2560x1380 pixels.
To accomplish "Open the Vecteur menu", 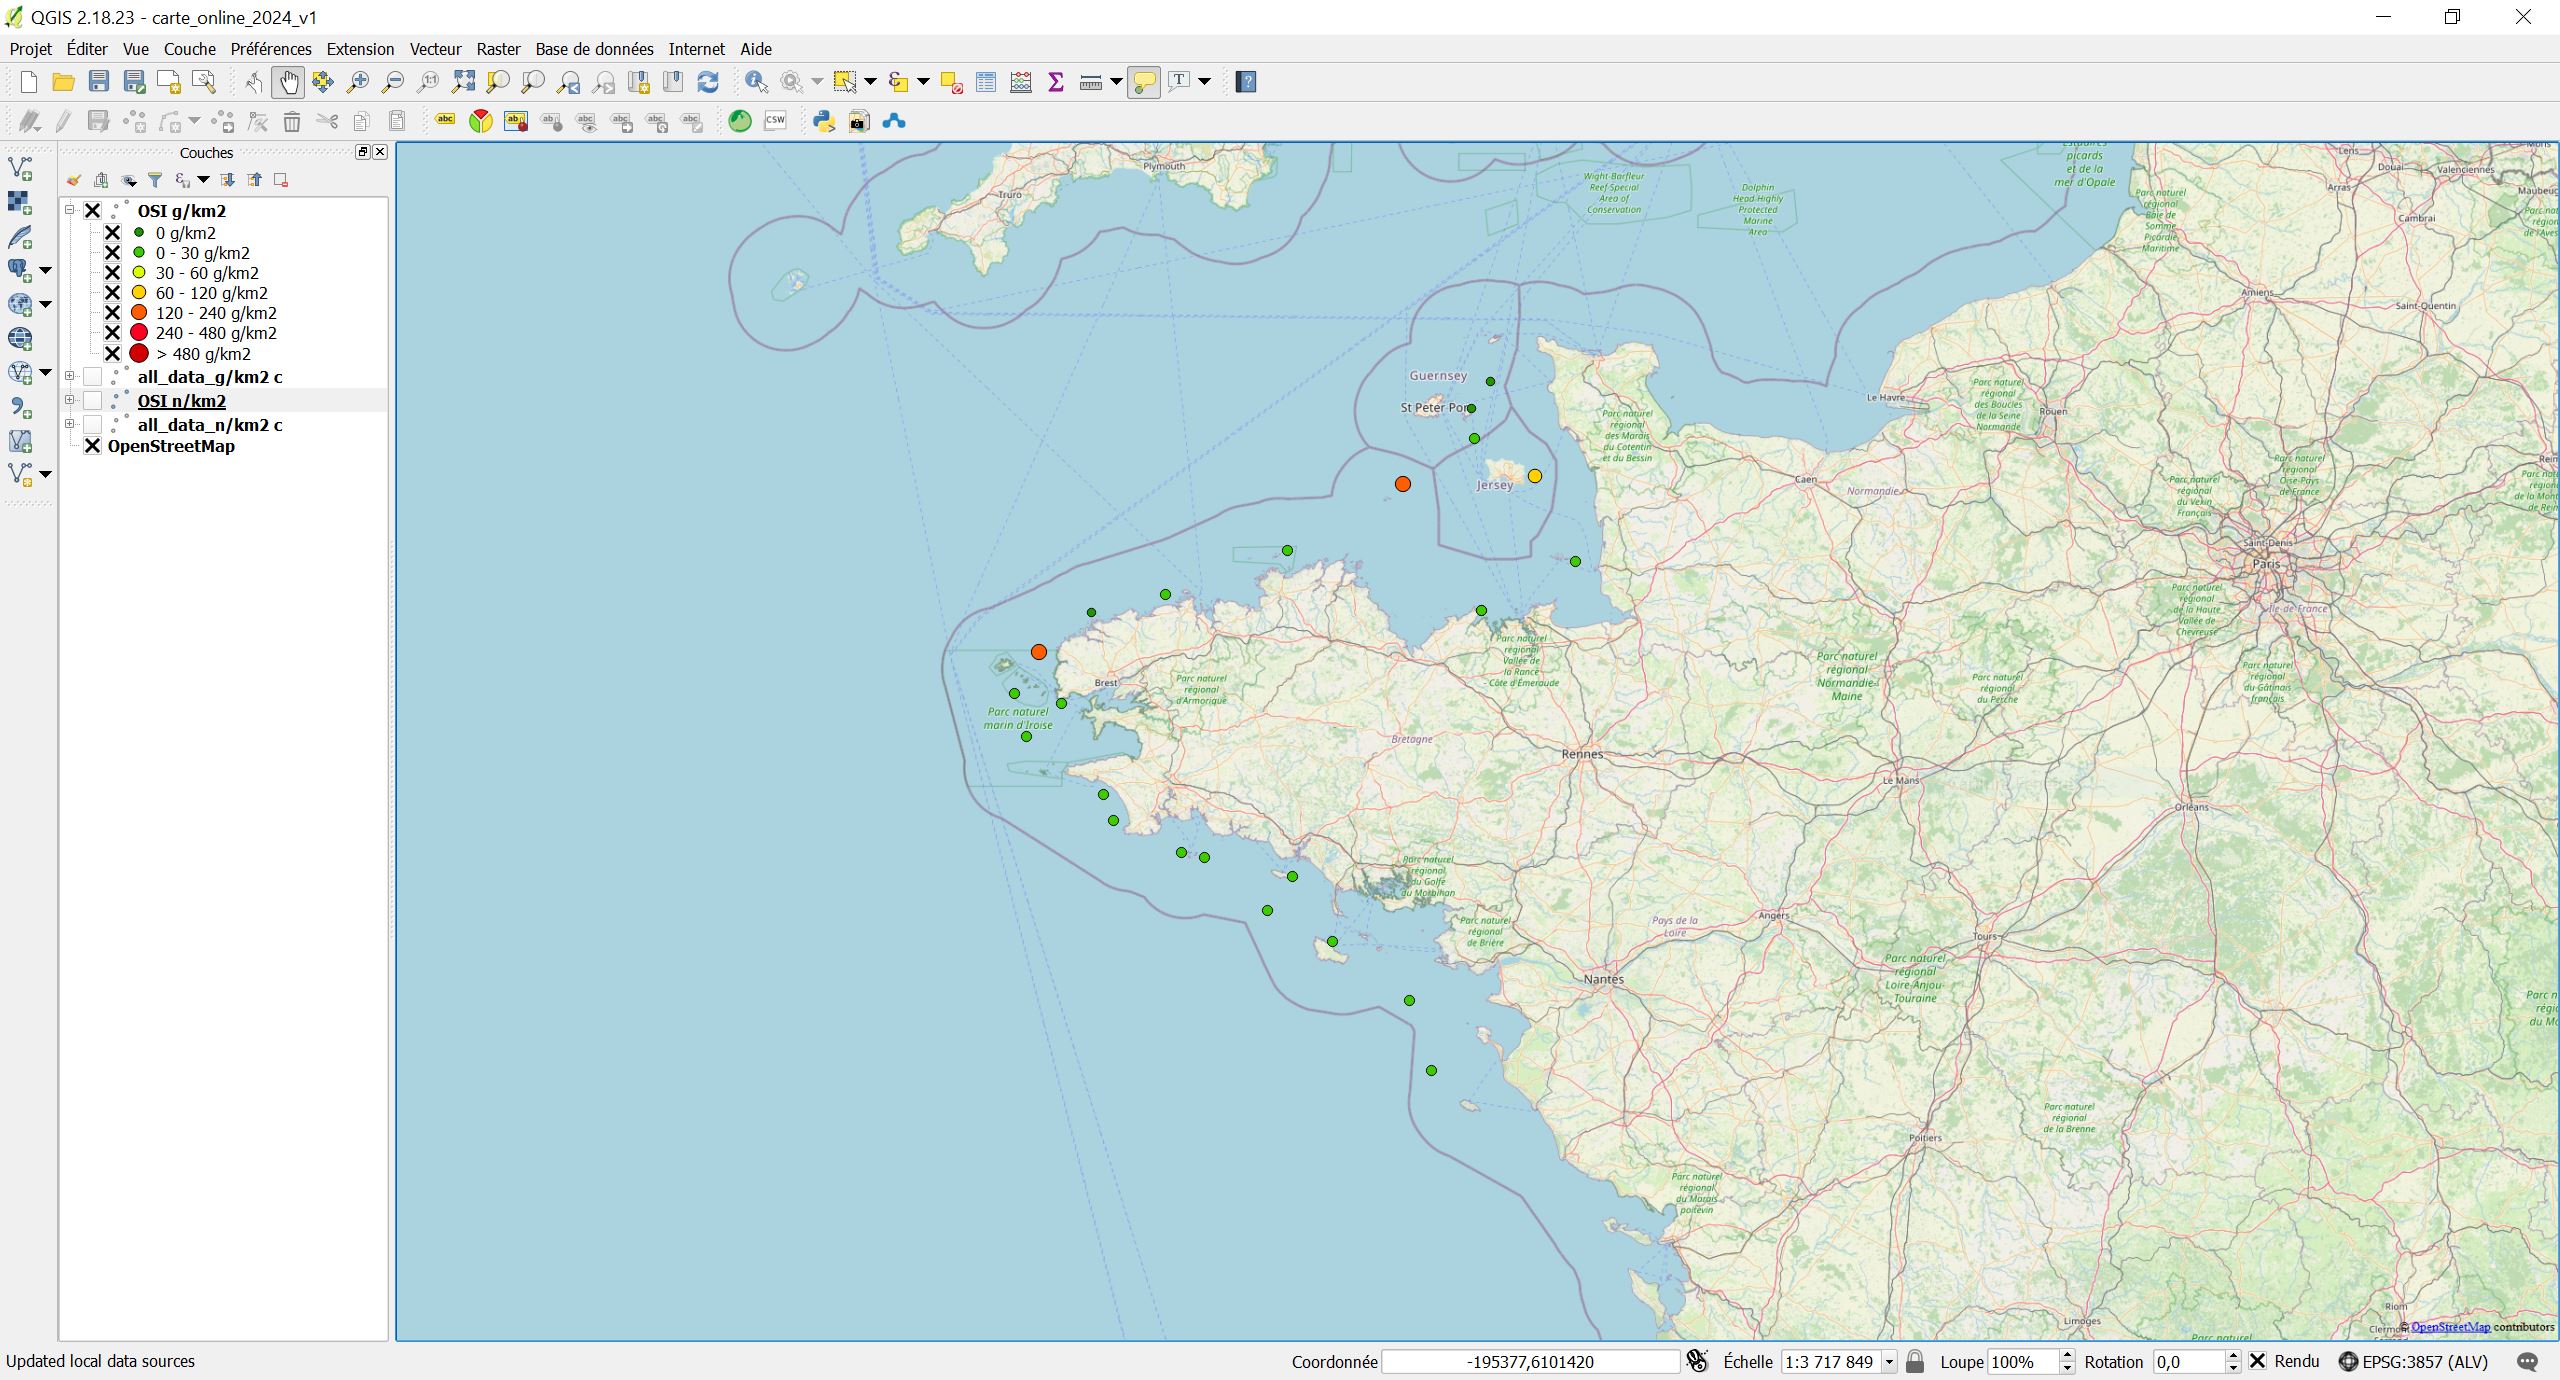I will (x=435, y=49).
